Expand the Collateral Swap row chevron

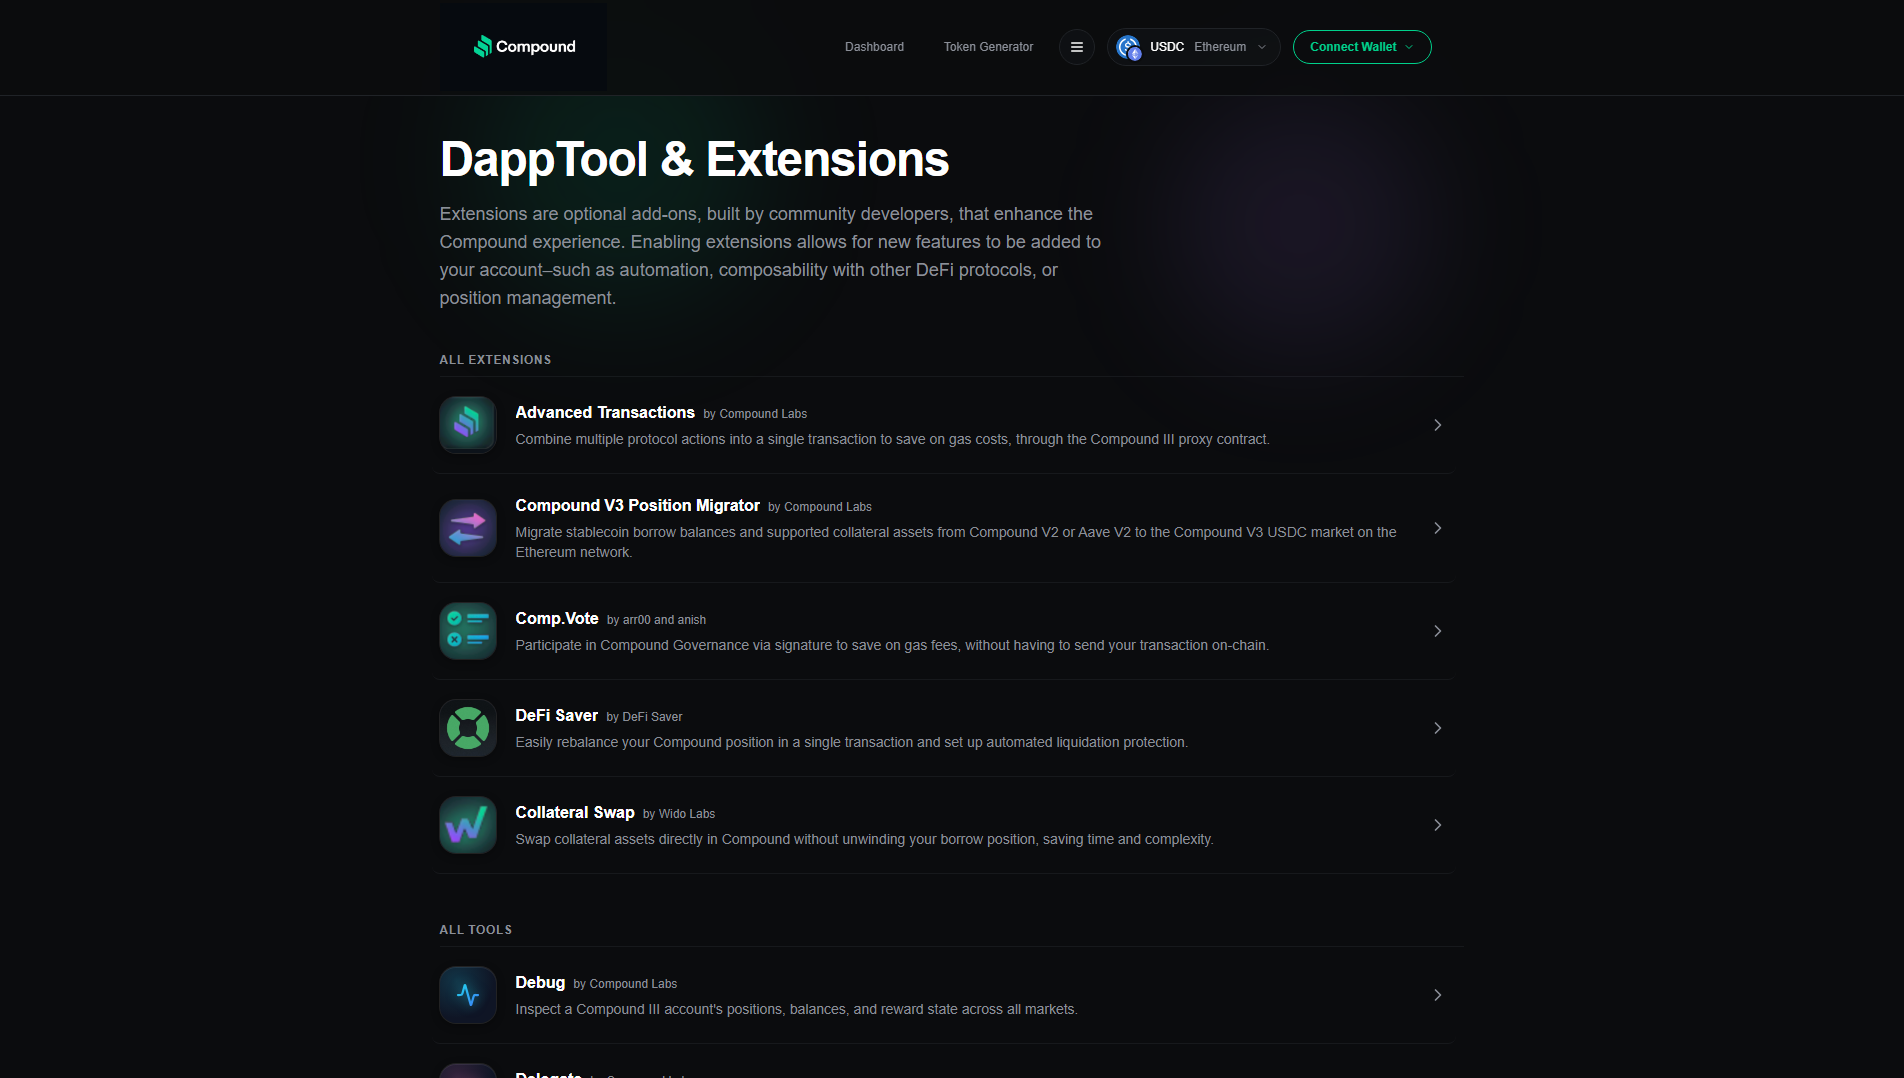click(x=1437, y=825)
